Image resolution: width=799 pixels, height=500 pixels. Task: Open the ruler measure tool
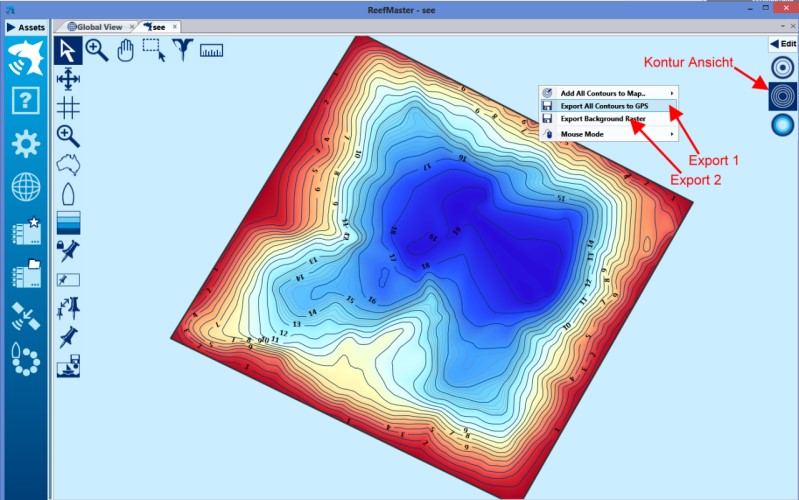coord(211,50)
